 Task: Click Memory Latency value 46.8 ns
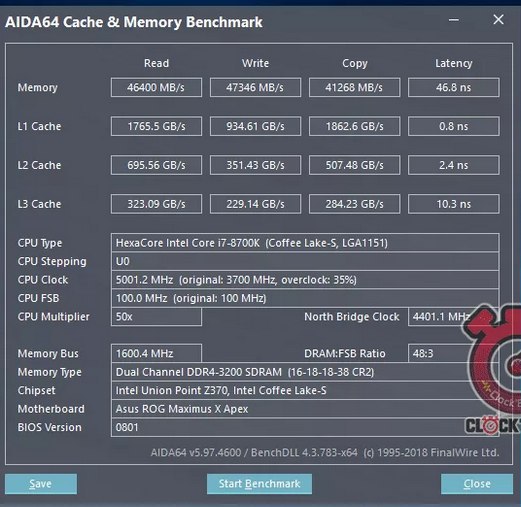pyautogui.click(x=454, y=88)
